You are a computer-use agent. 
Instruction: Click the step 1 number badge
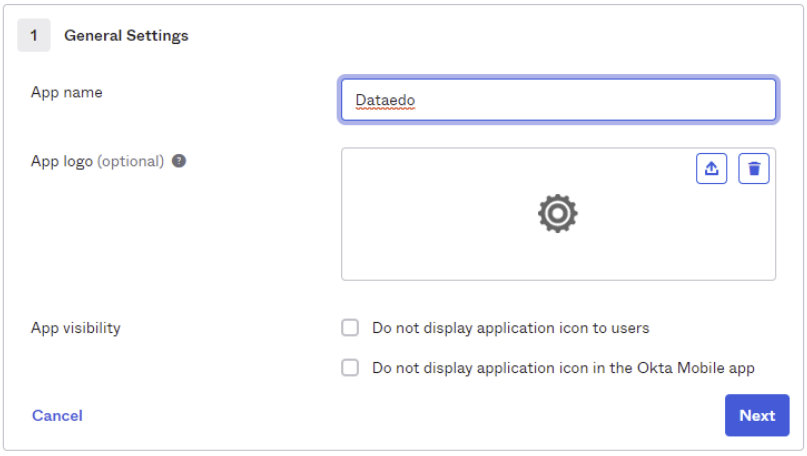pos(34,35)
